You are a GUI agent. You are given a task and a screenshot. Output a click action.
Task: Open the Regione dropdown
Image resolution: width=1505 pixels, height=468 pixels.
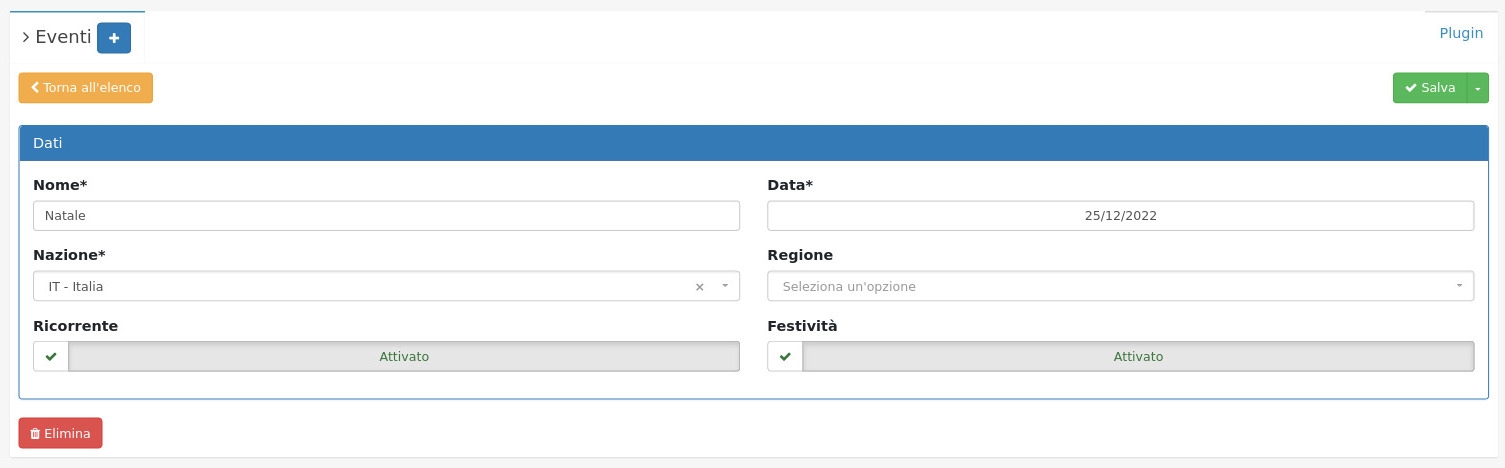(x=1120, y=287)
